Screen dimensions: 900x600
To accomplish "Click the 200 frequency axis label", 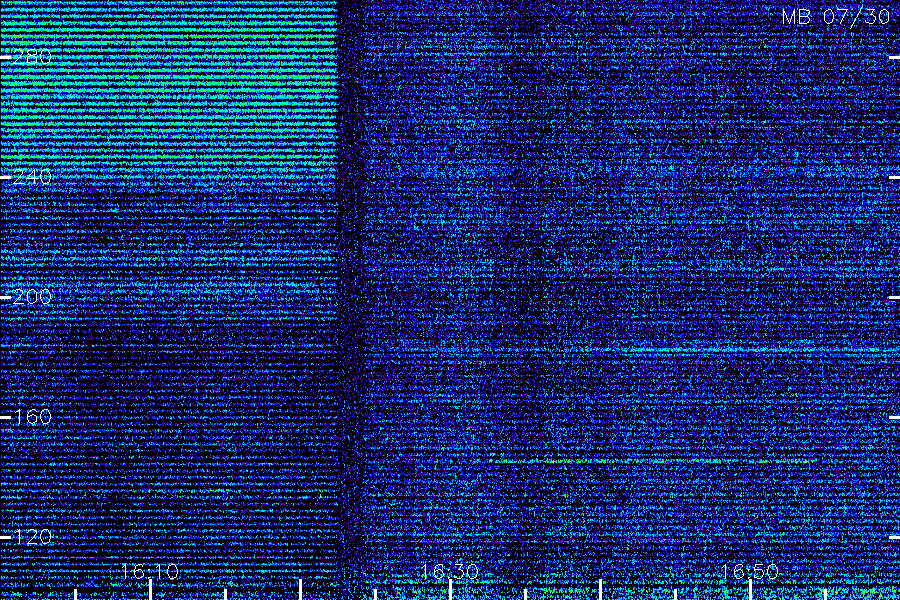I will [x=32, y=297].
